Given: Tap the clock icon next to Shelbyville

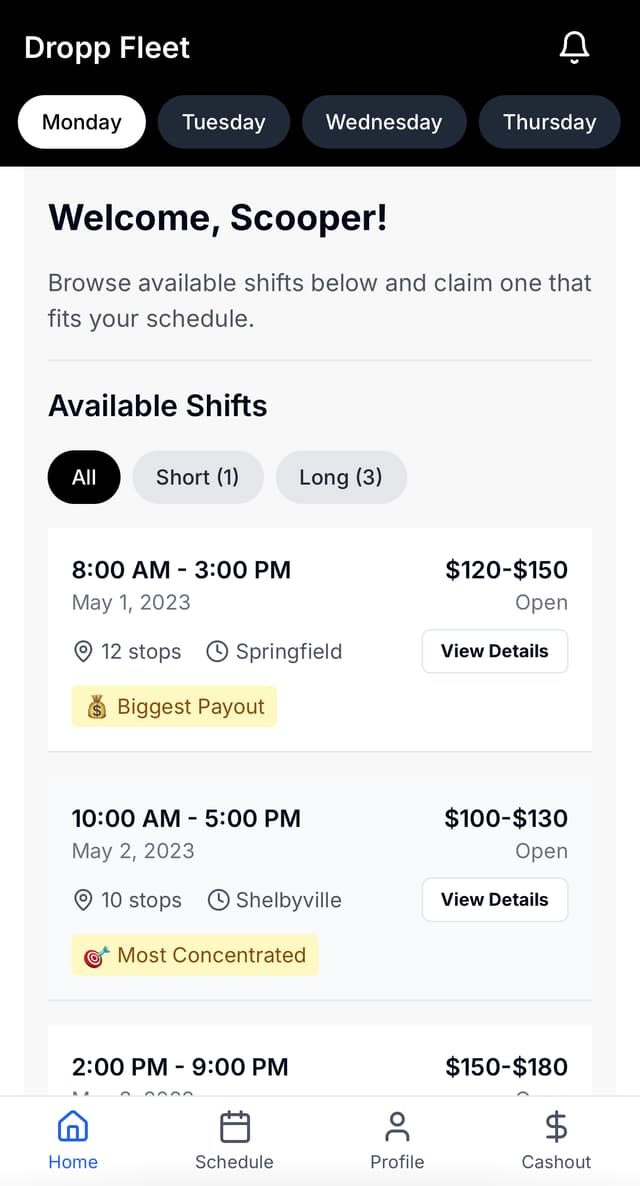Looking at the screenshot, I should [218, 900].
